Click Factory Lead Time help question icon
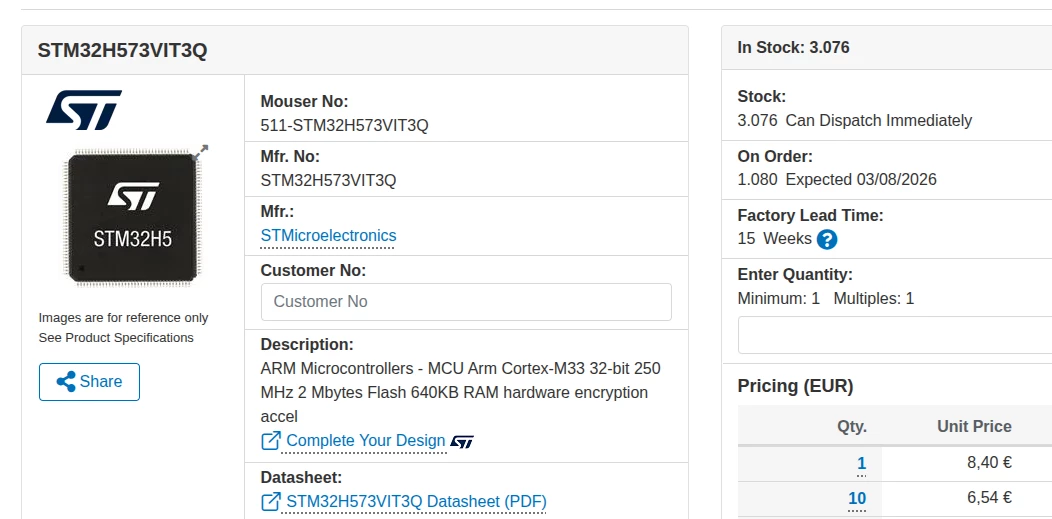This screenshot has height=519, width=1052. [827, 239]
